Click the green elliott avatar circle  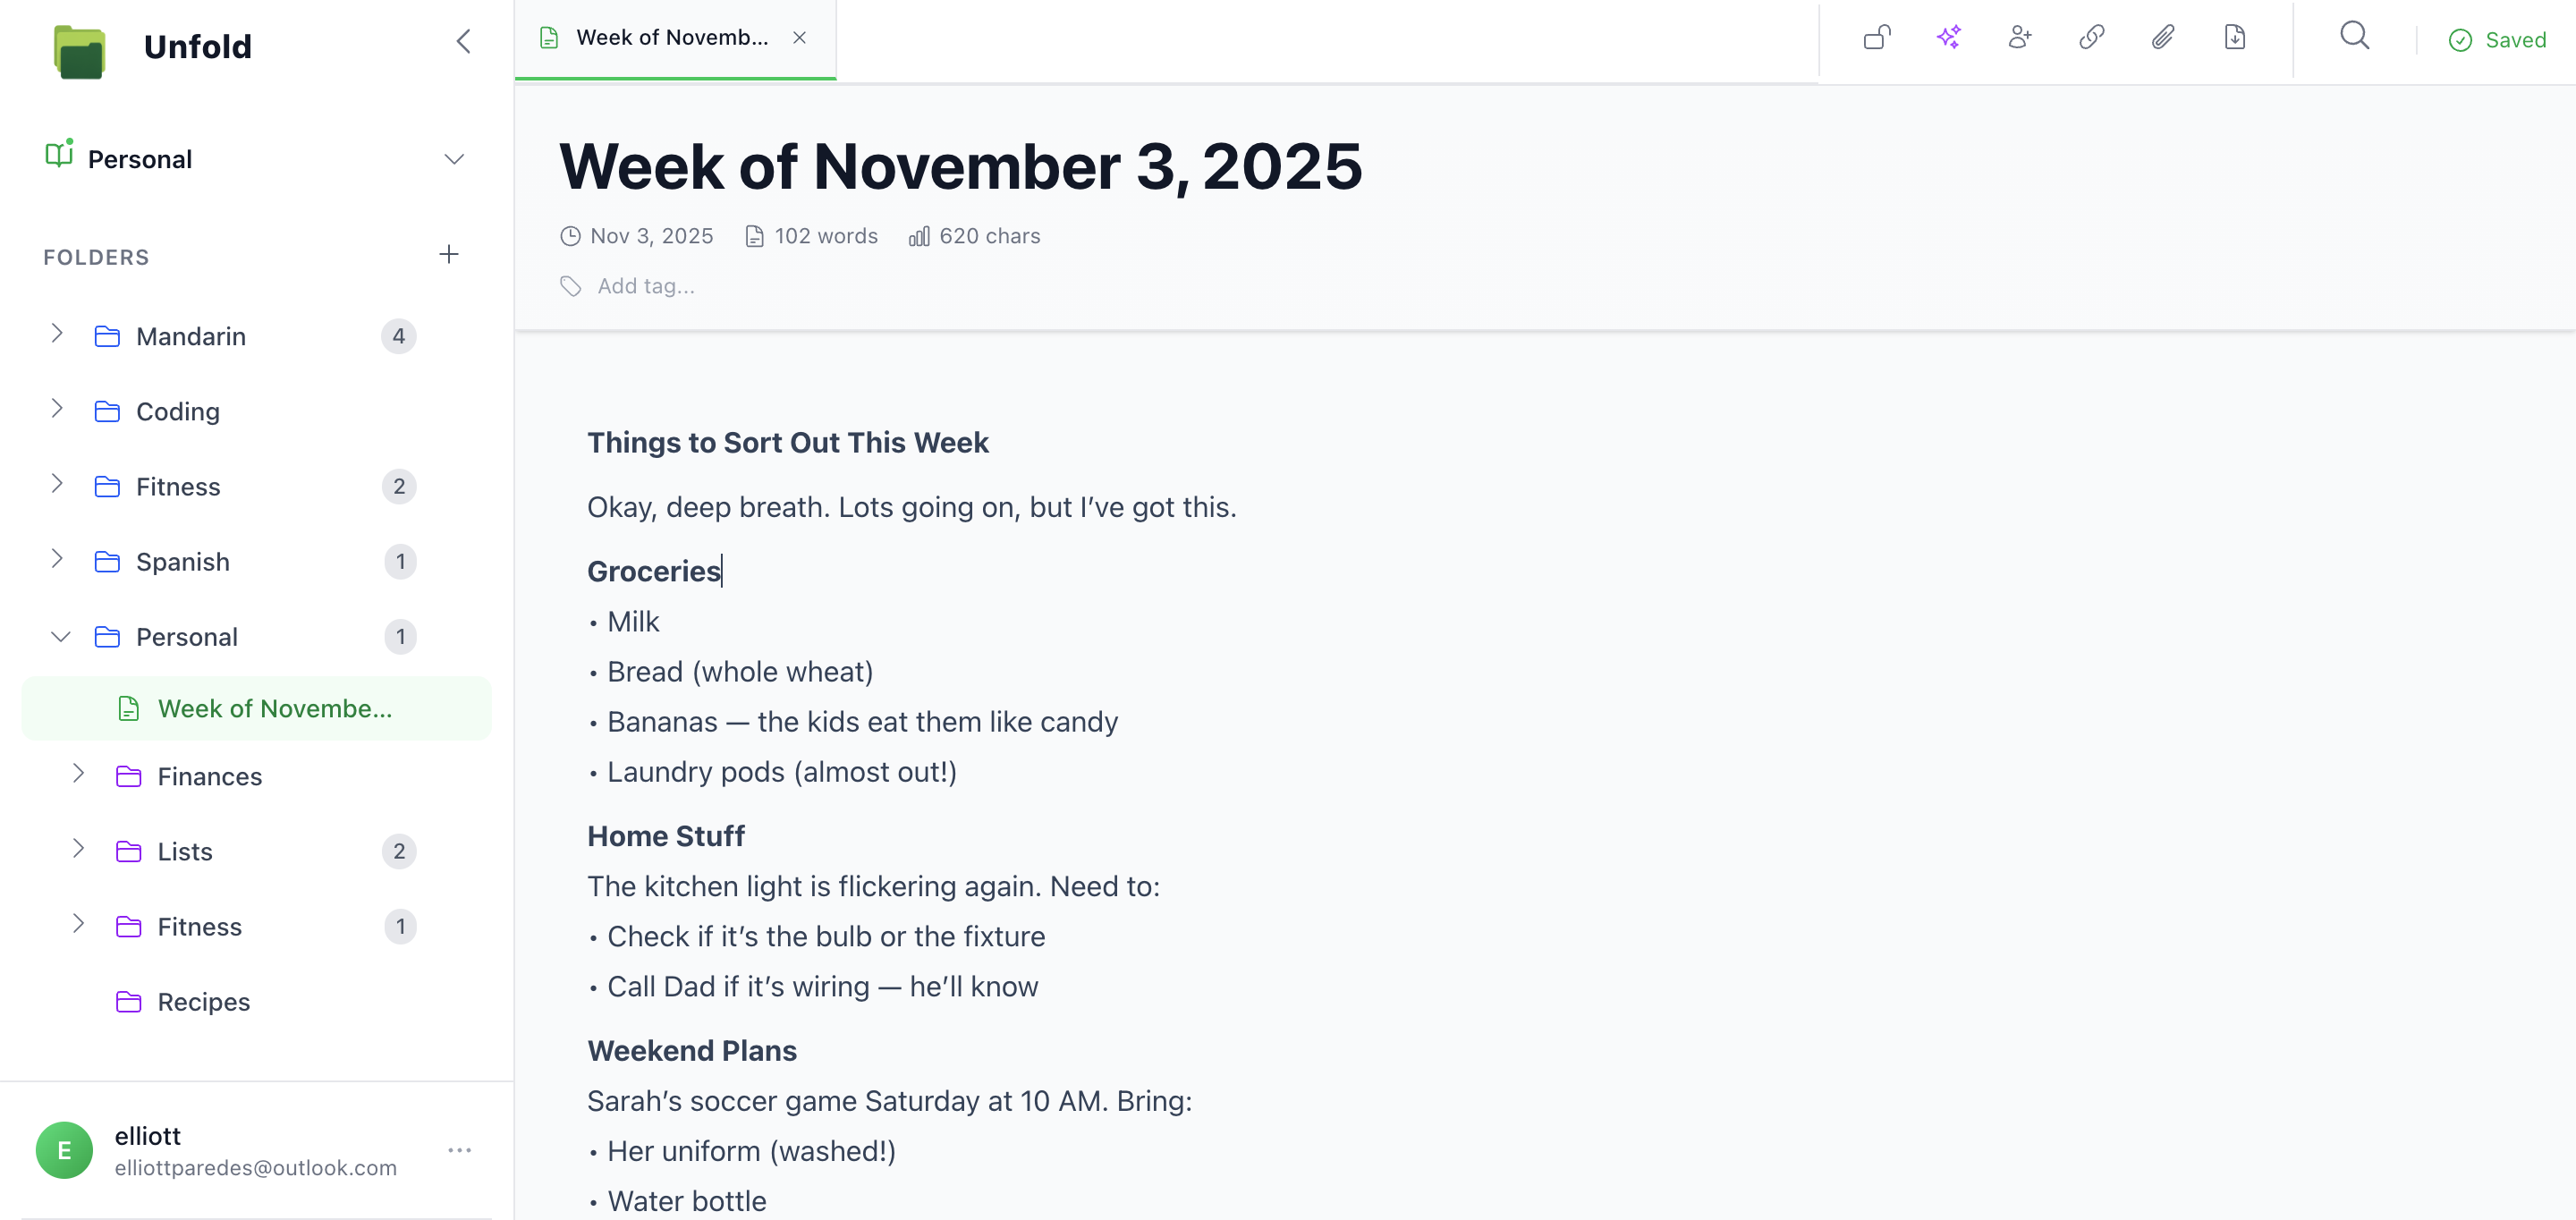tap(64, 1150)
